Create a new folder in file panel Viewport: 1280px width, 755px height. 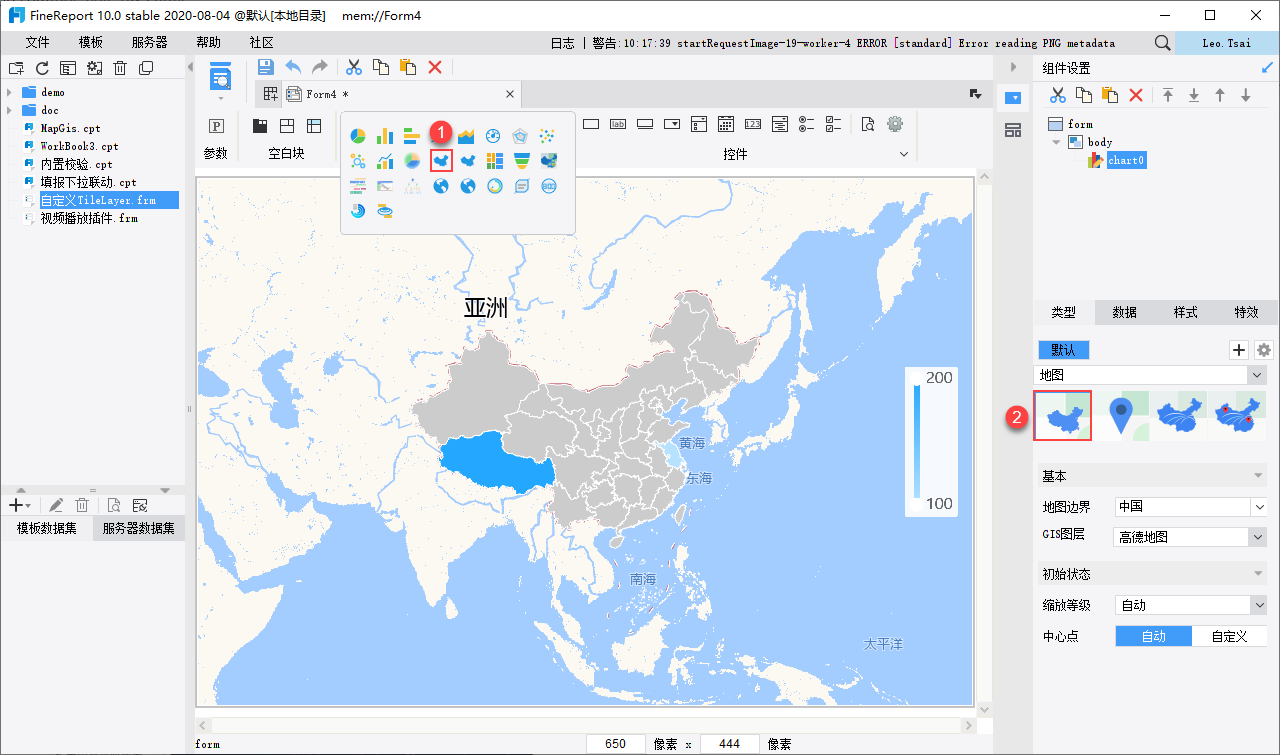pyautogui.click(x=16, y=68)
